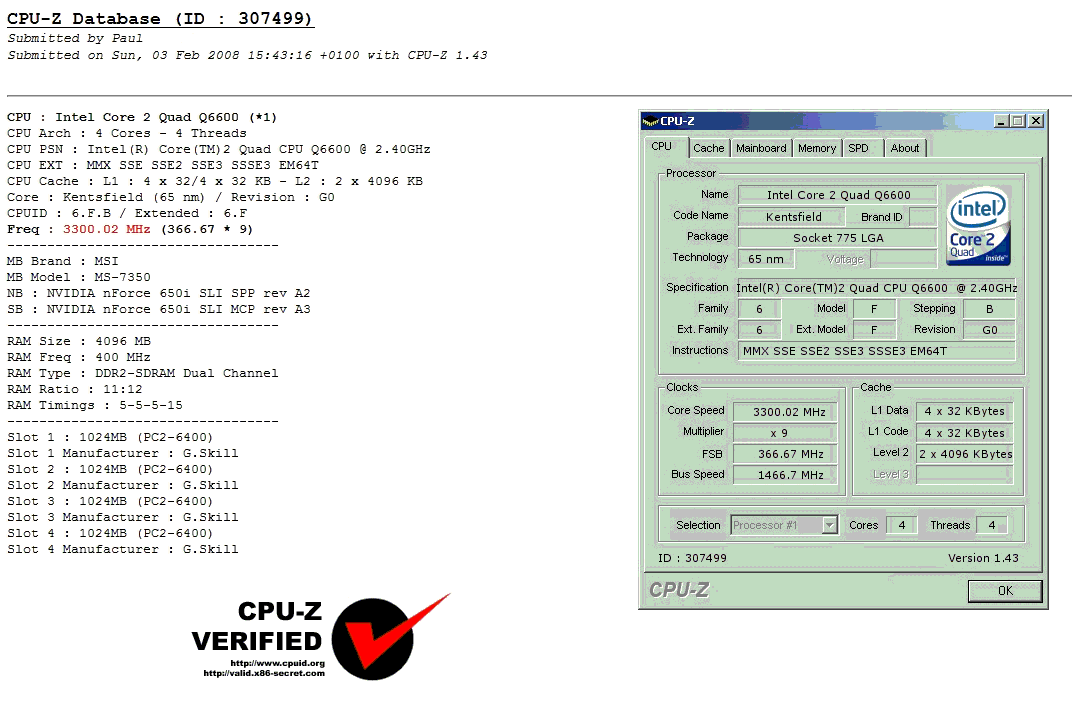The width and height of the screenshot is (1072, 702).
Task: Click the Core Speed value 3300.02 MHz field
Action: 785,412
